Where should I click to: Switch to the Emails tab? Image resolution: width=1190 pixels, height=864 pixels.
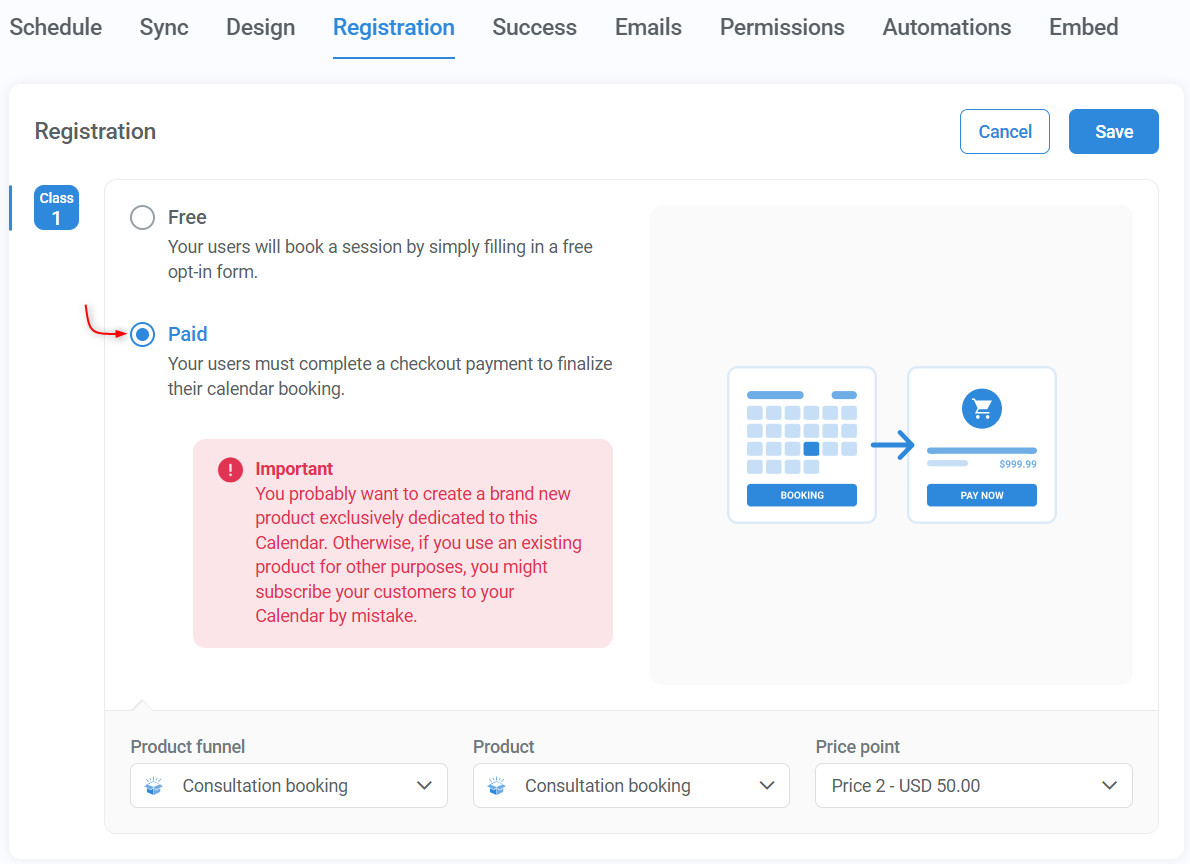click(x=647, y=27)
